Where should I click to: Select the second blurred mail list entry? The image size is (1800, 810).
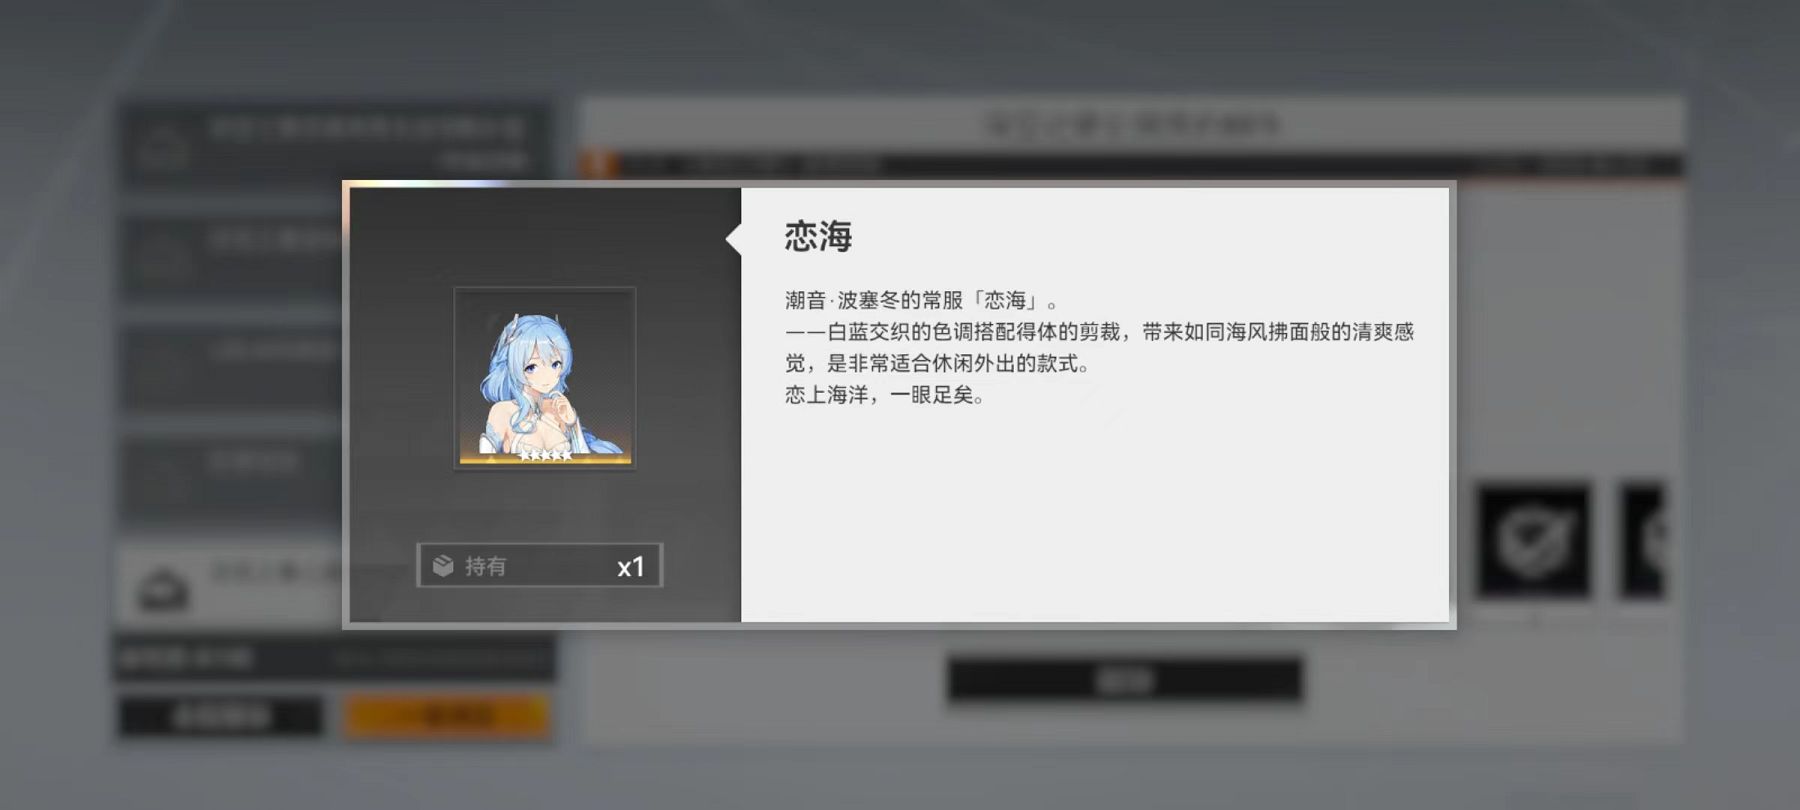(x=232, y=256)
